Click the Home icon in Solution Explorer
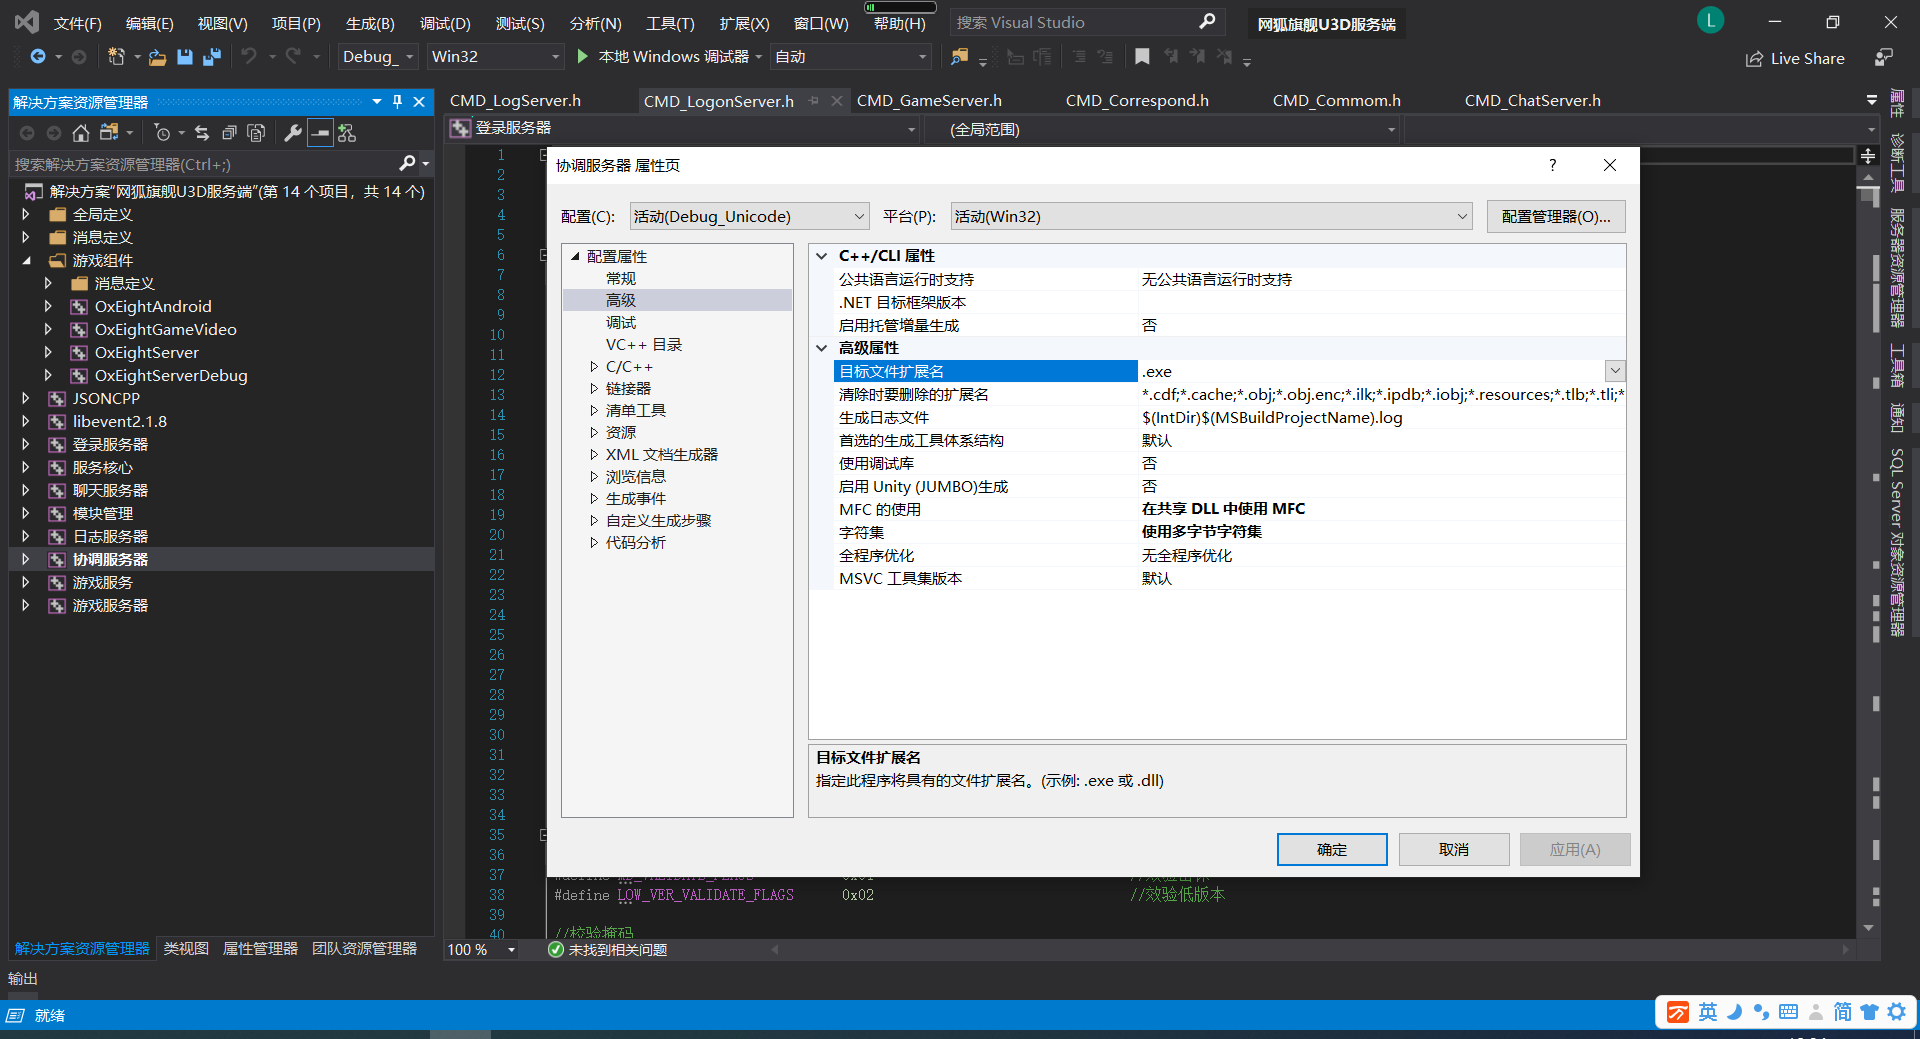1920x1039 pixels. pyautogui.click(x=81, y=133)
